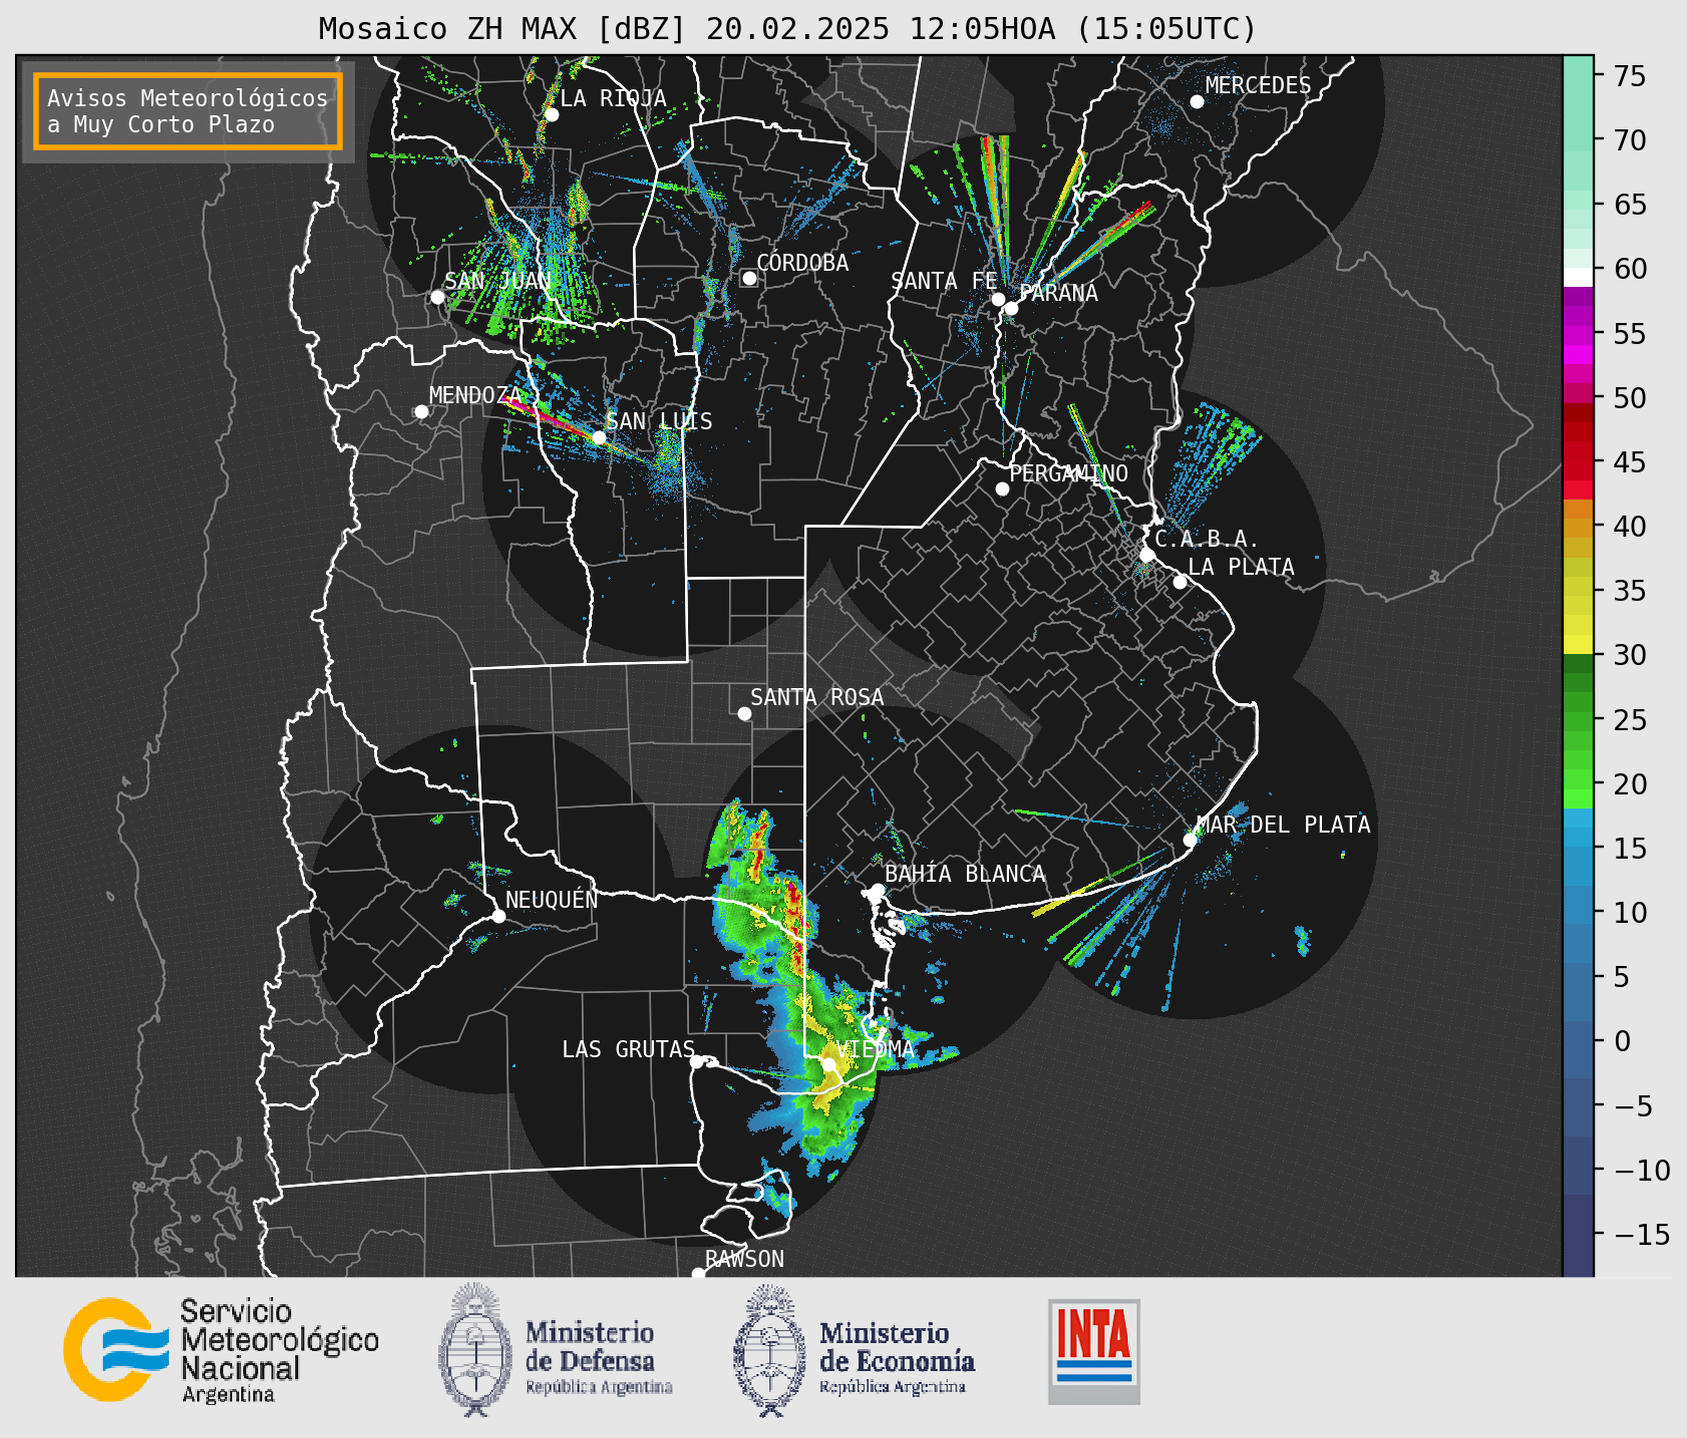
Task: Click the RAWSON city label
Action: (x=744, y=1259)
